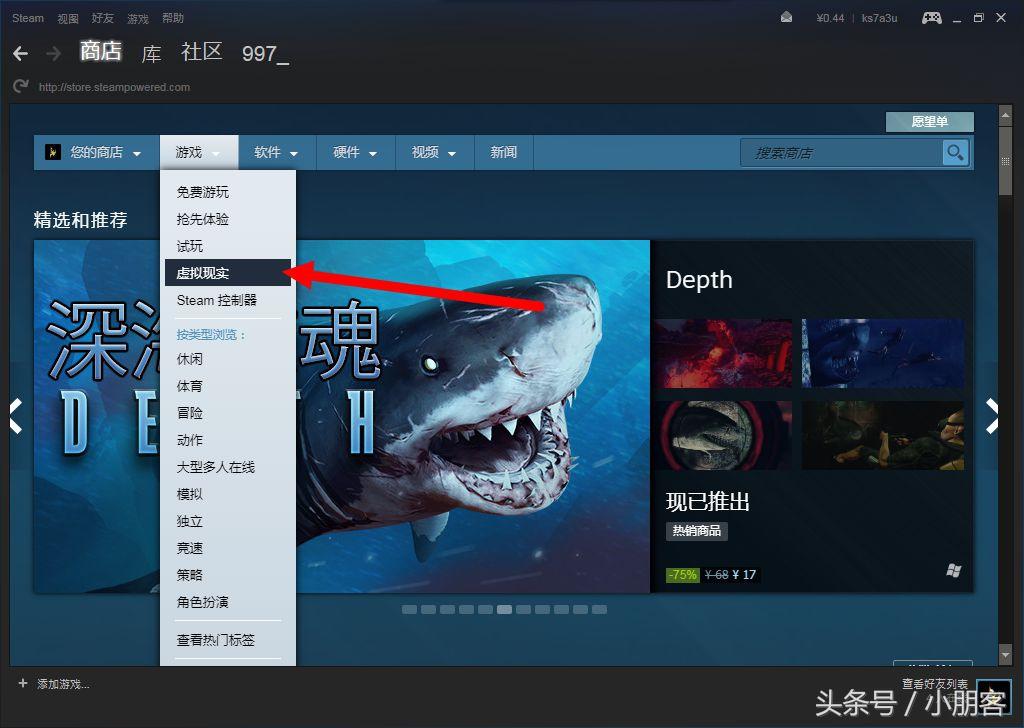Click the highlighted sixth carousel indicator
Viewport: 1024px width, 728px height.
504,609
